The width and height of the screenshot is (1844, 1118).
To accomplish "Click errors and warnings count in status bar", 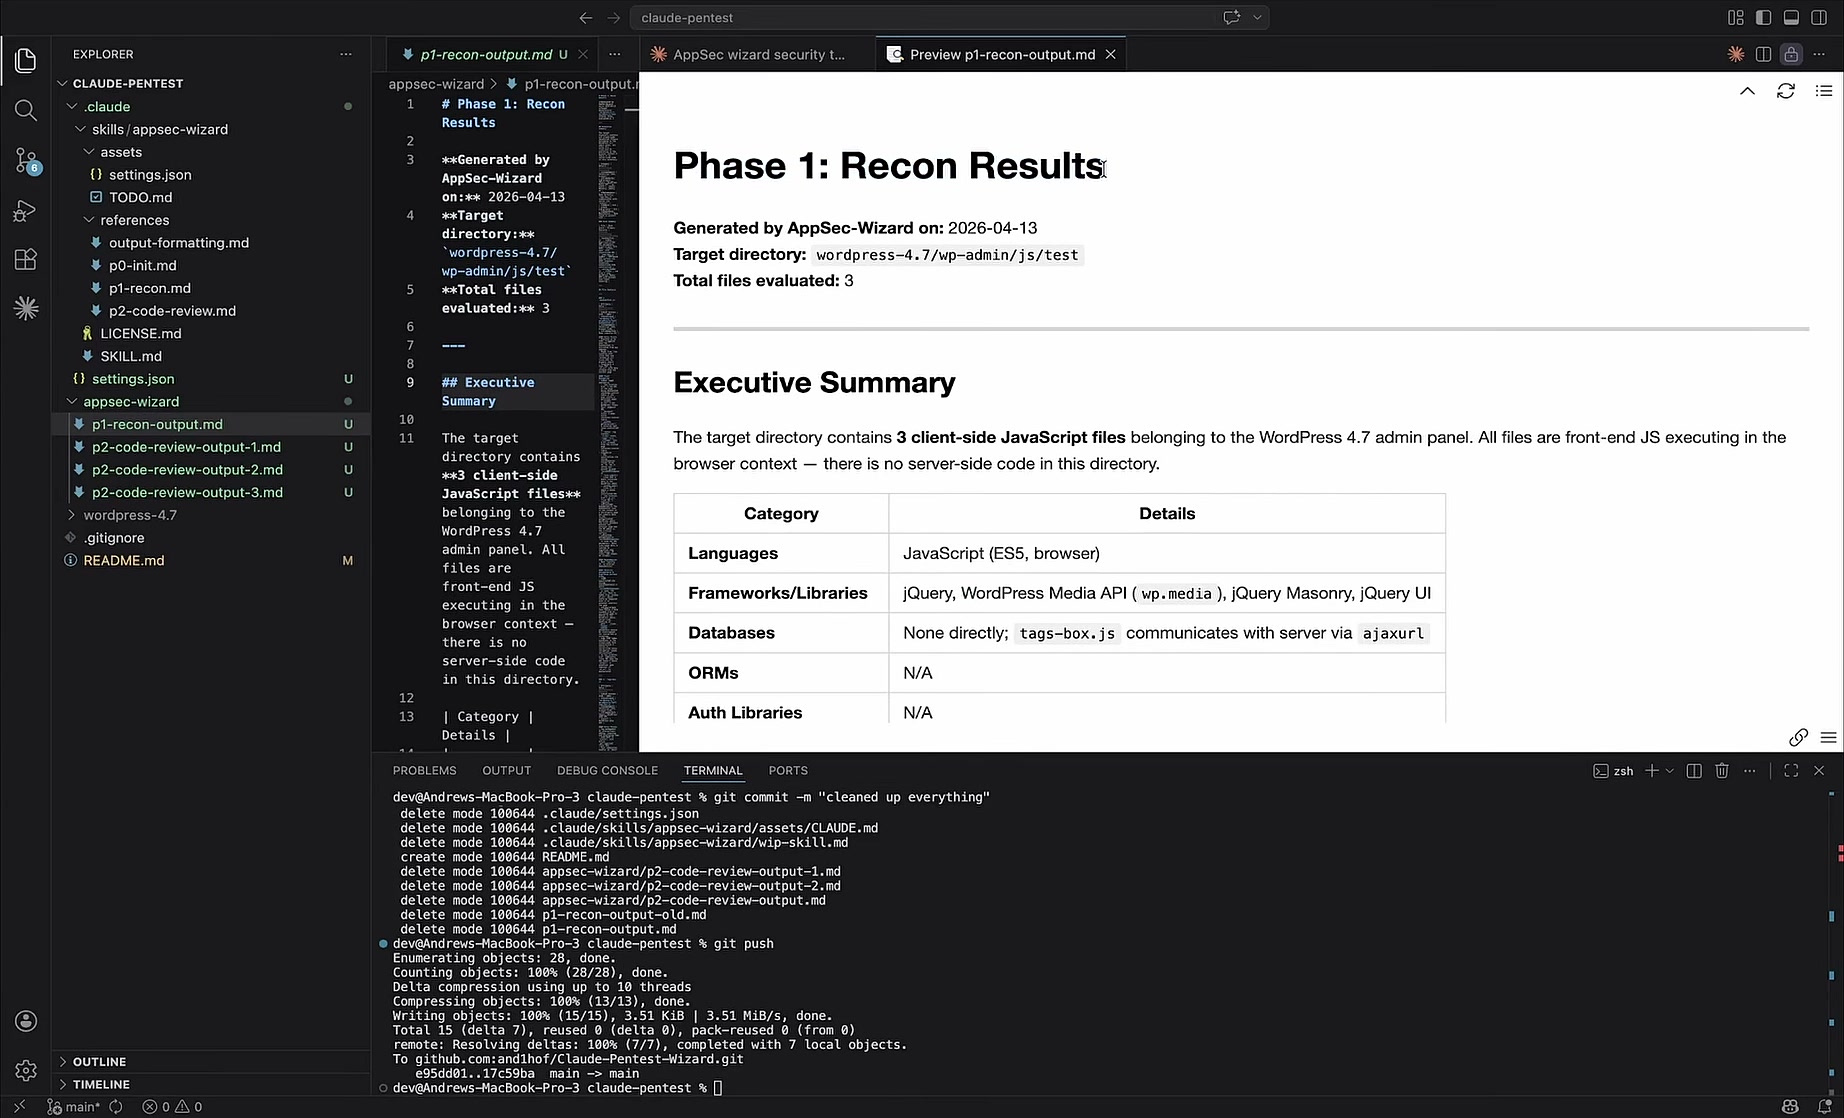I will click(x=172, y=1107).
